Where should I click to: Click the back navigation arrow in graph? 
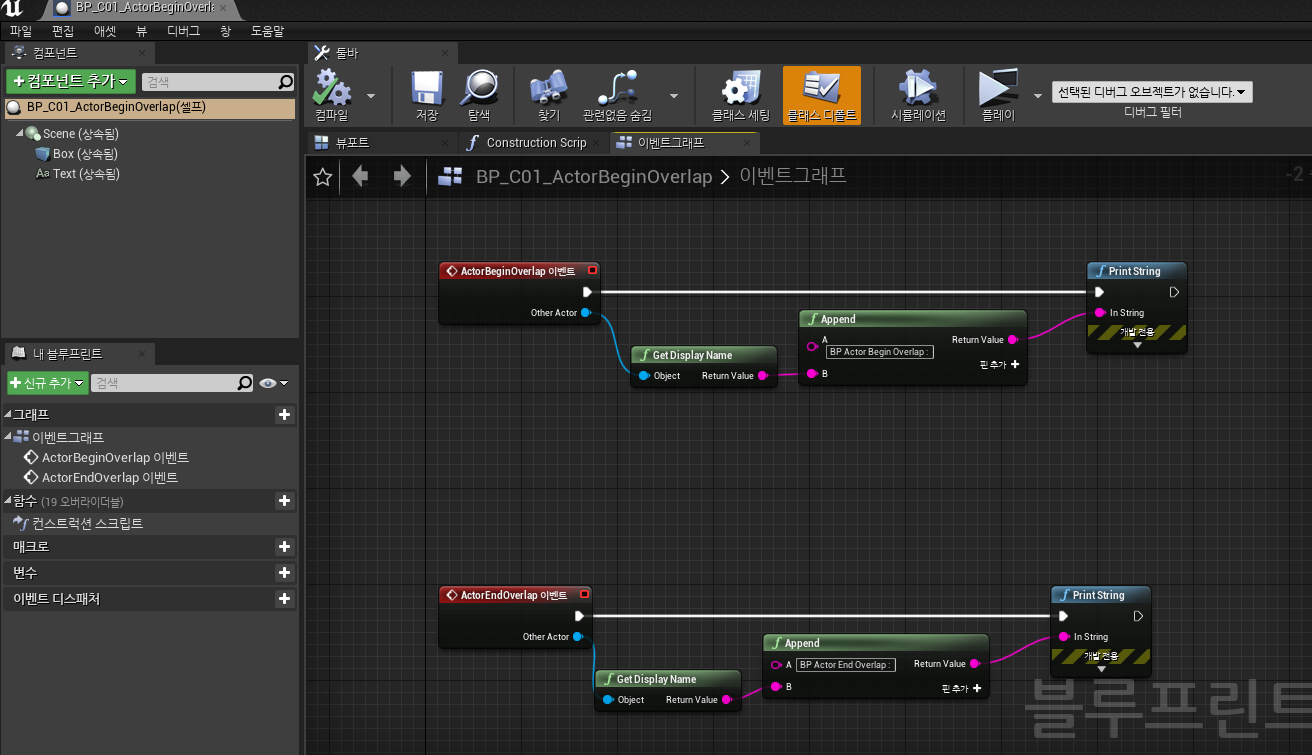point(360,177)
